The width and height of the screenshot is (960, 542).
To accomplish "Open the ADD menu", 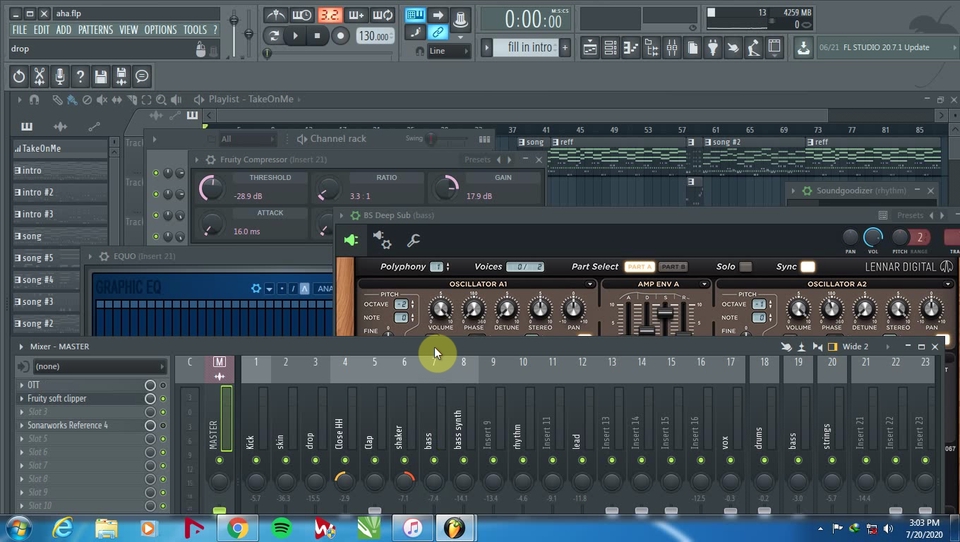I will point(64,30).
